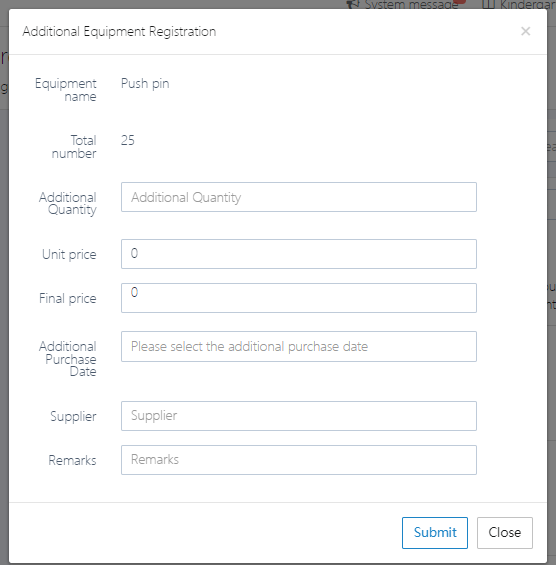Click the Supplier text field

pos(299,416)
